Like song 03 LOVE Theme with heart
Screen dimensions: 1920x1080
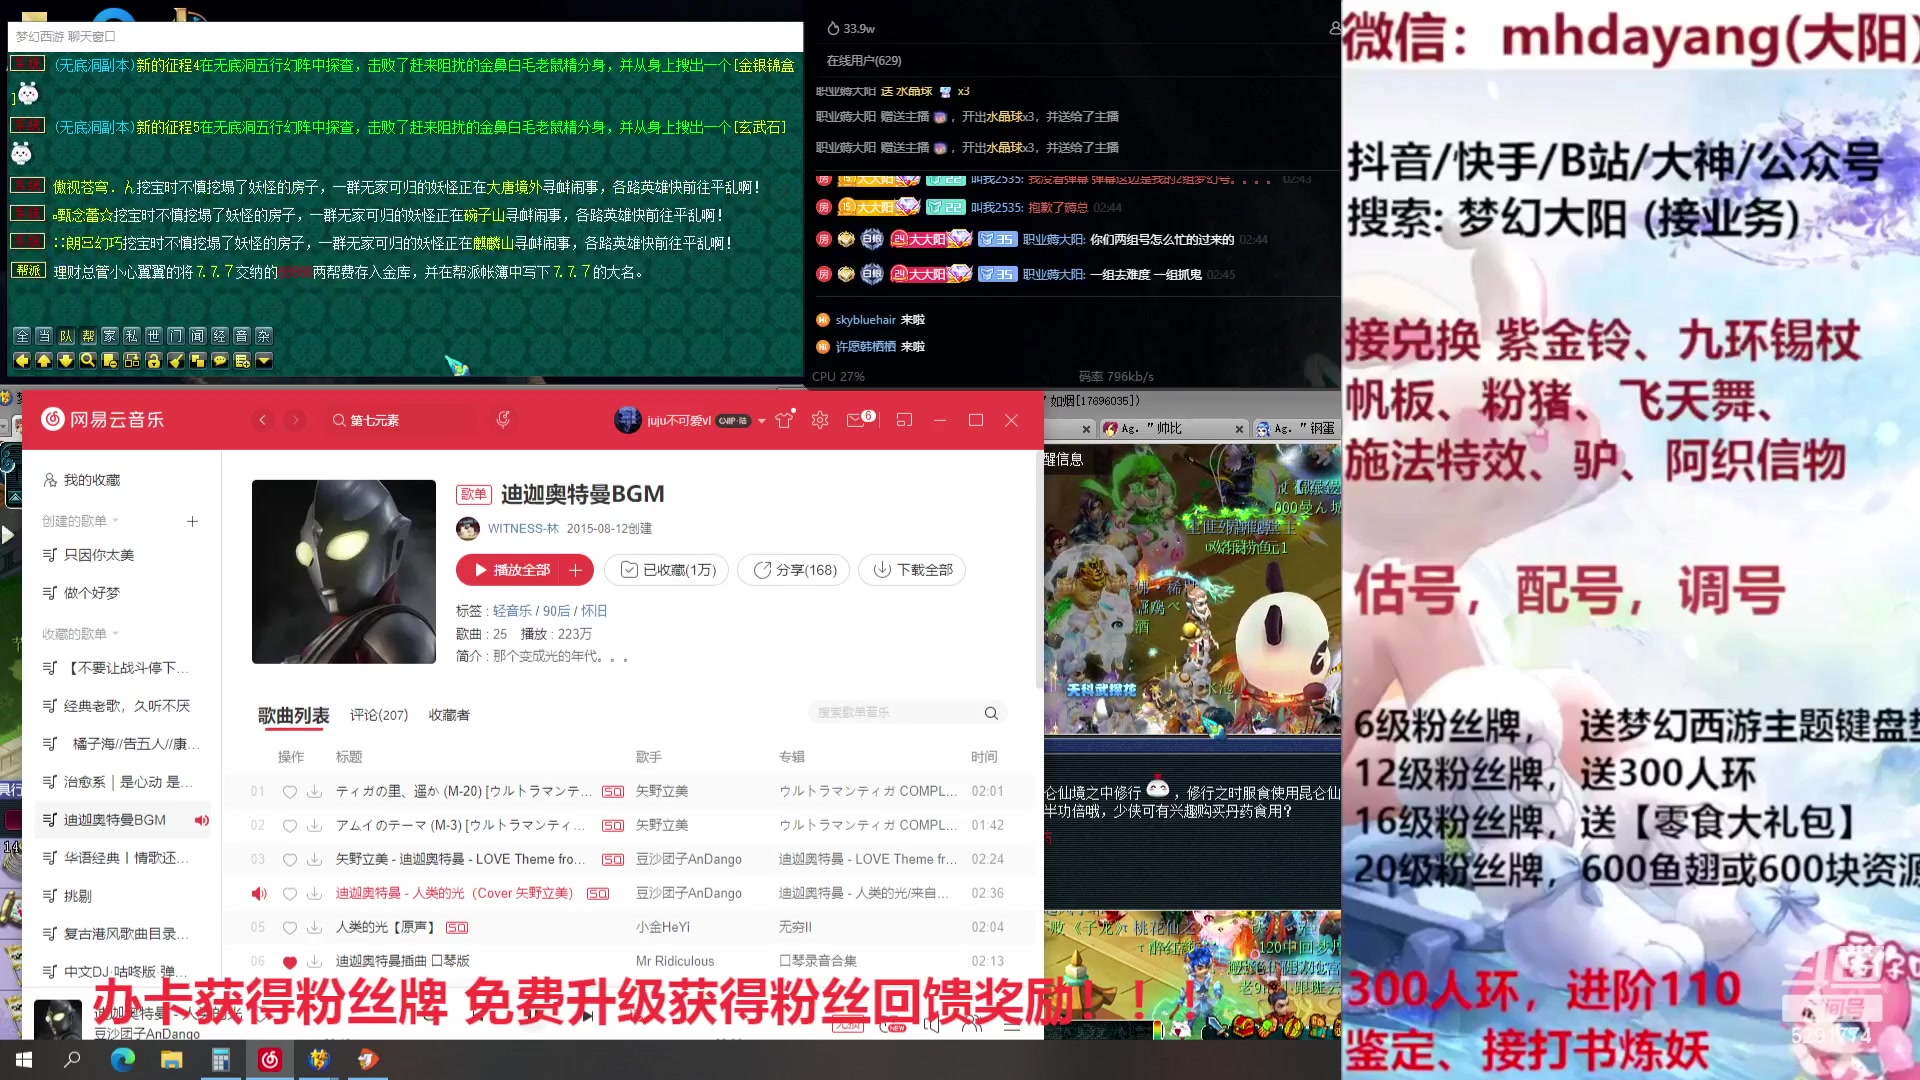click(x=290, y=859)
